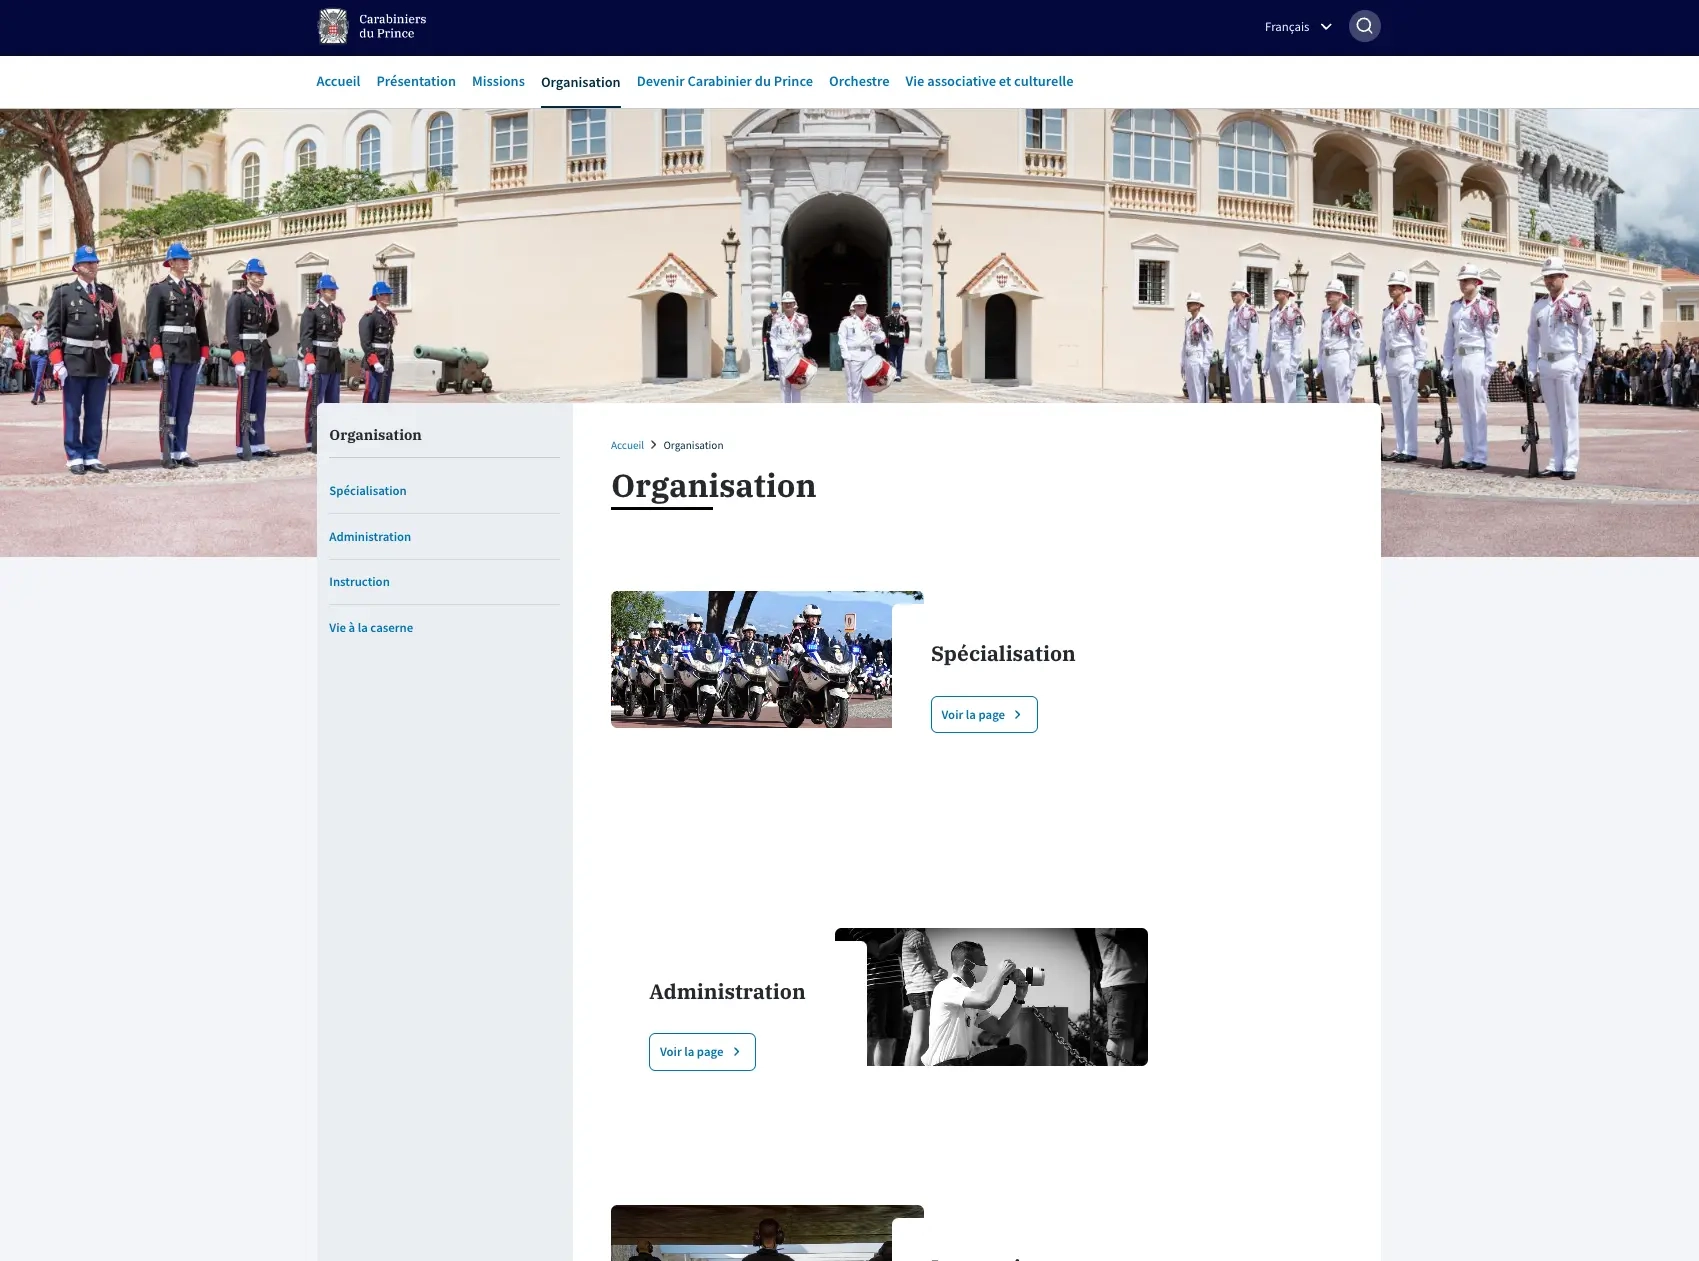The height and width of the screenshot is (1261, 1699).
Task: Open the Présentation menu item
Action: click(416, 82)
